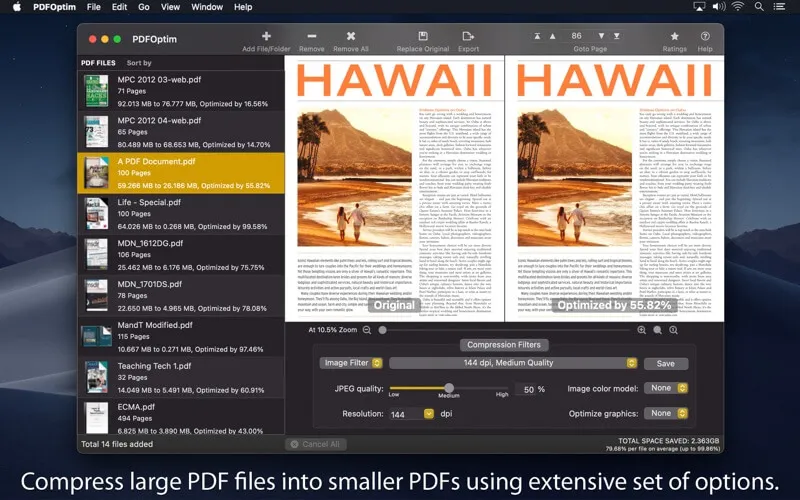Click the Teaching Tech 1.pdf thumbnail
Image resolution: width=800 pixels, height=500 pixels.
(x=96, y=377)
